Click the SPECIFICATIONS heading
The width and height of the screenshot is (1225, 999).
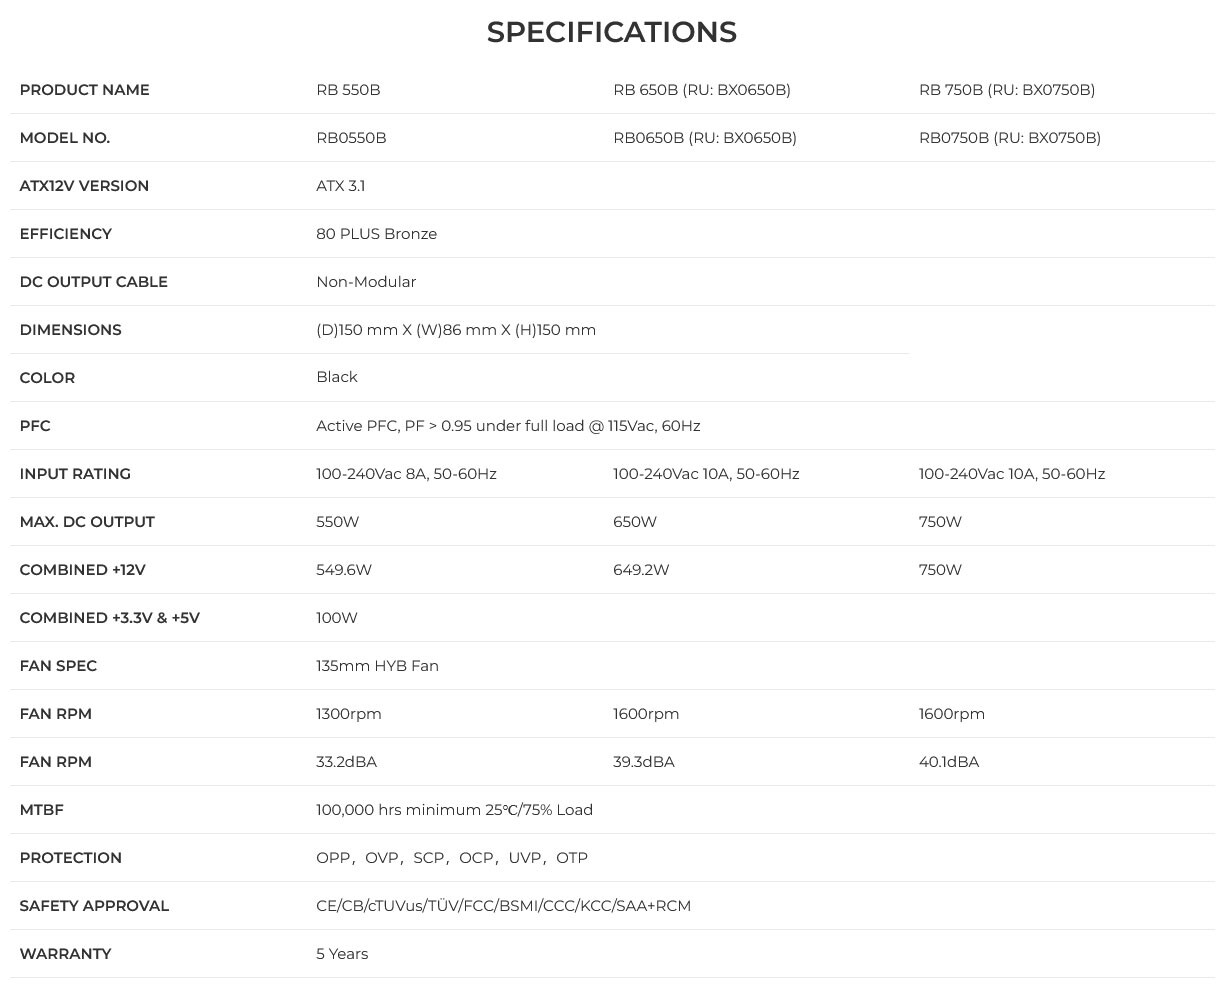611,32
